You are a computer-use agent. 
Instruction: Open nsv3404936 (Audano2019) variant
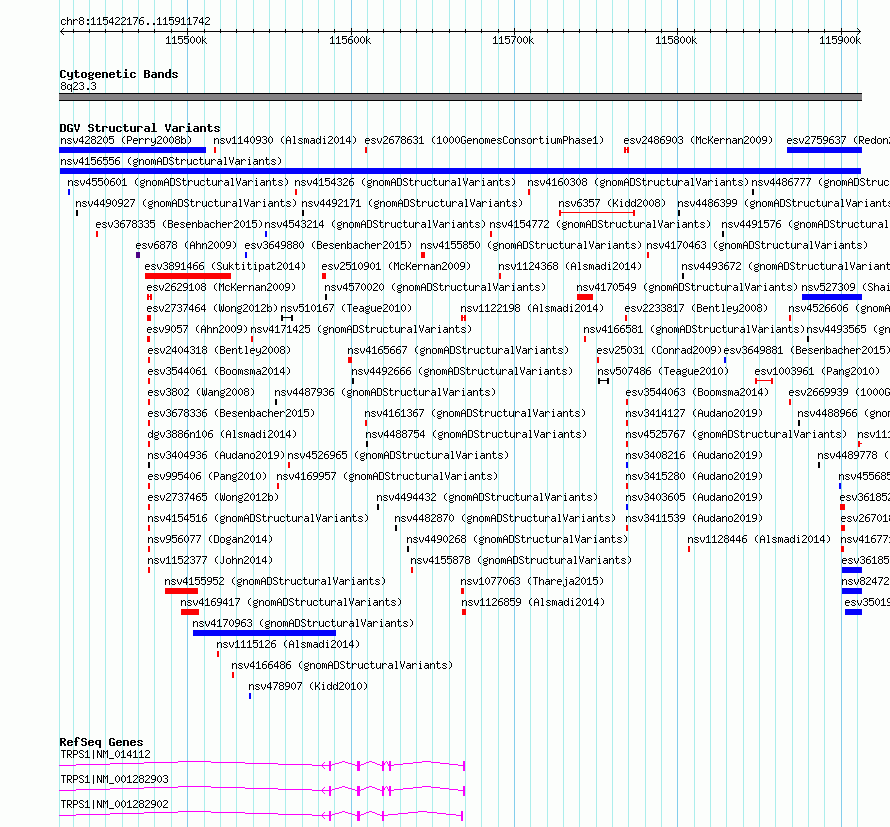[216, 455]
